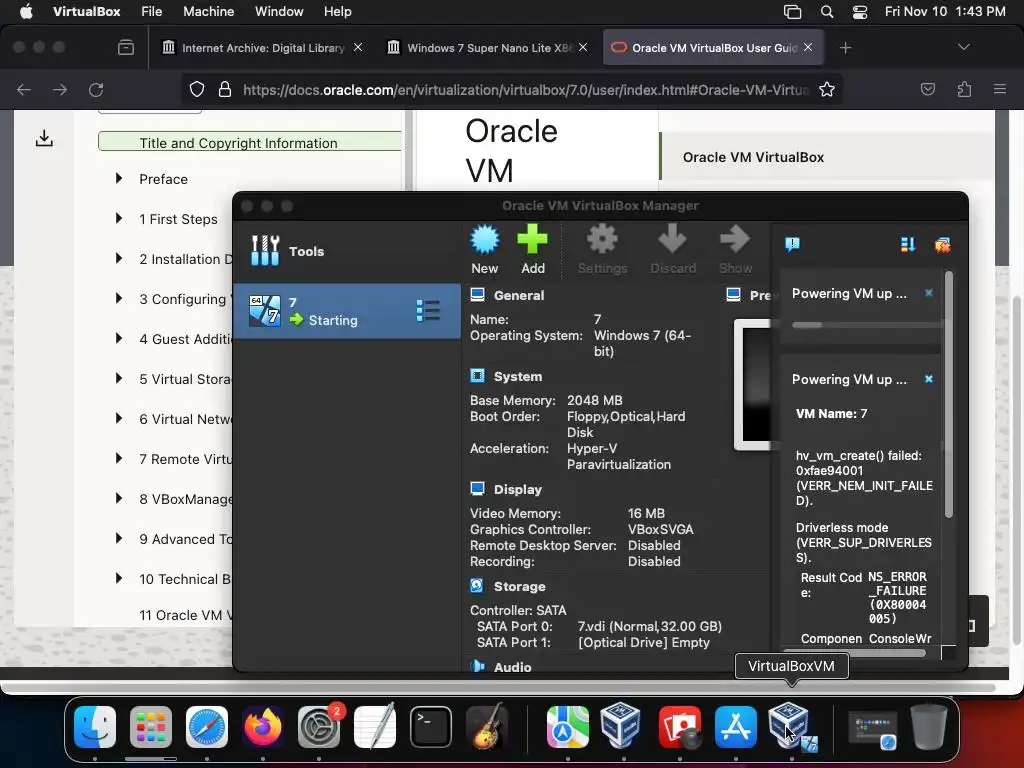The image size is (1024, 768).
Task: Expand the 6 Virtual Networking chapter arrow
Action: (118, 418)
